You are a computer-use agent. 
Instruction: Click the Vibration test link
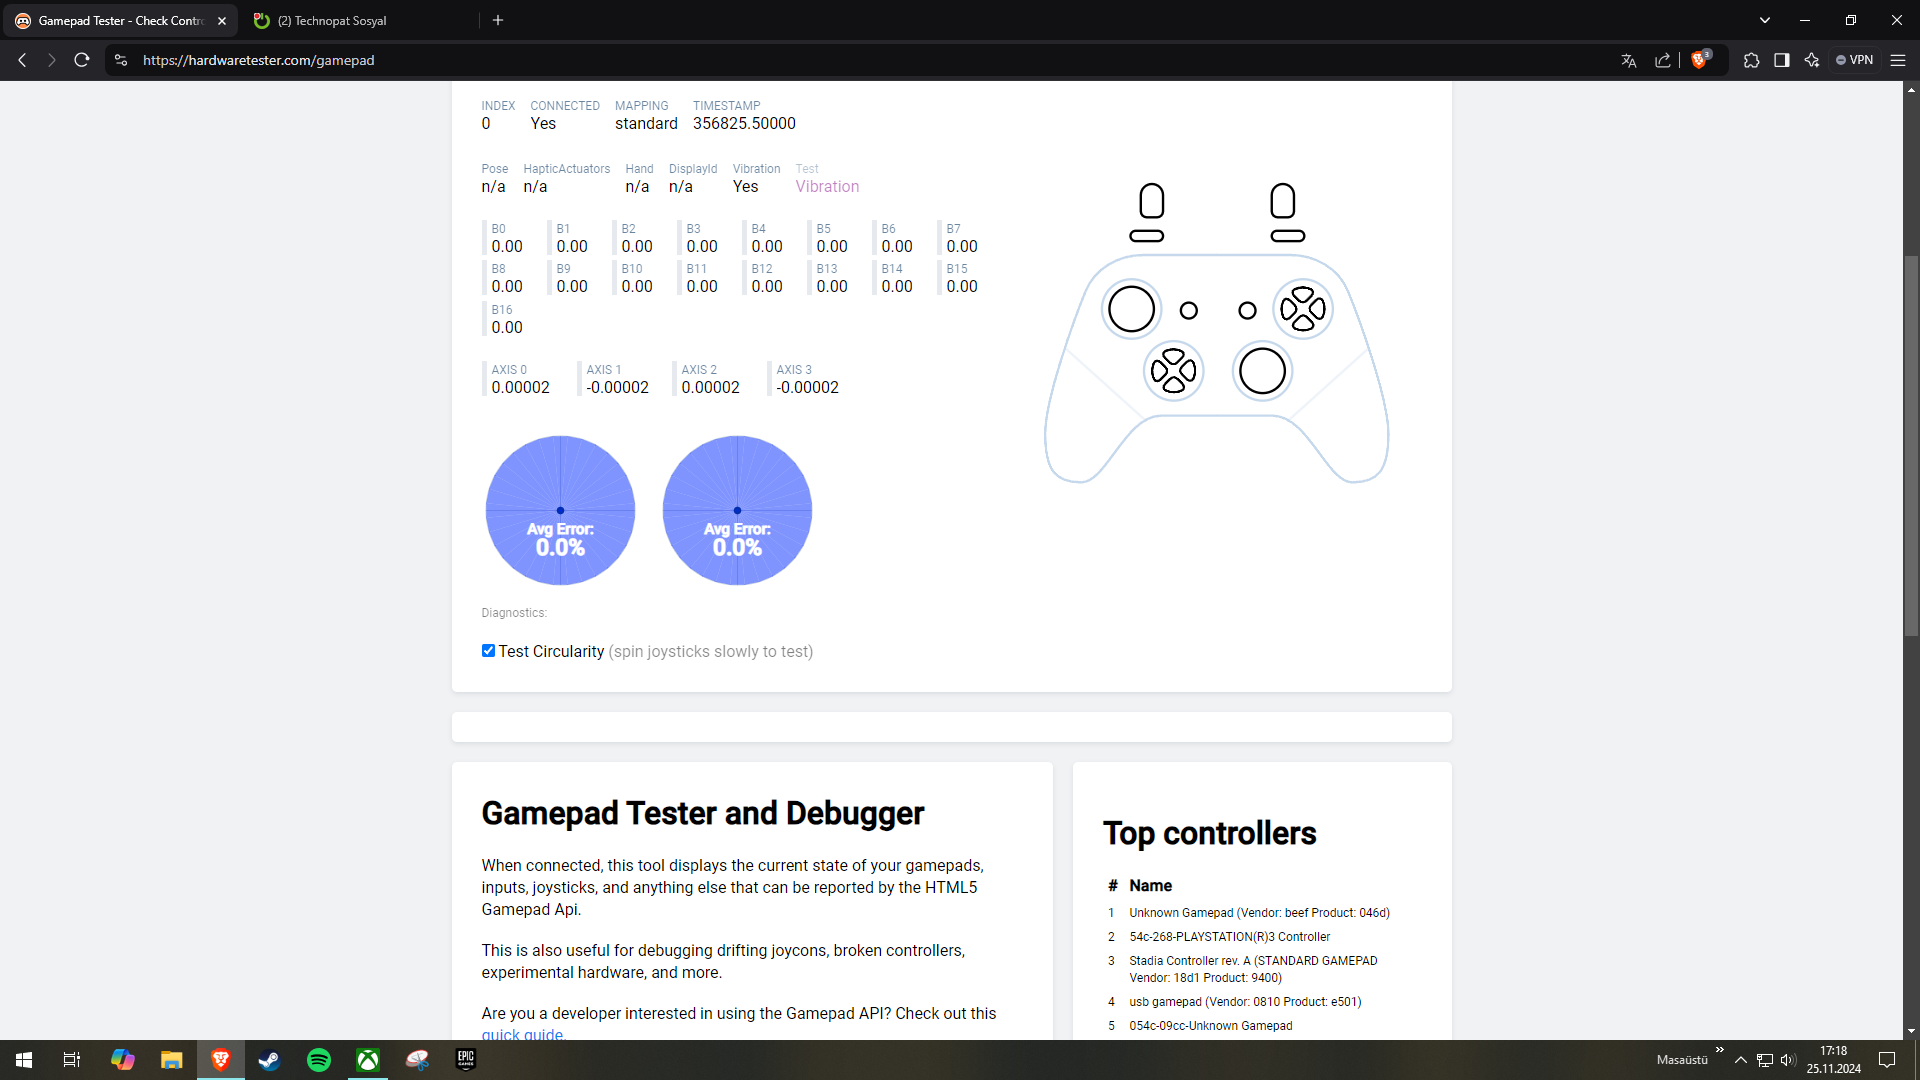coord(827,187)
